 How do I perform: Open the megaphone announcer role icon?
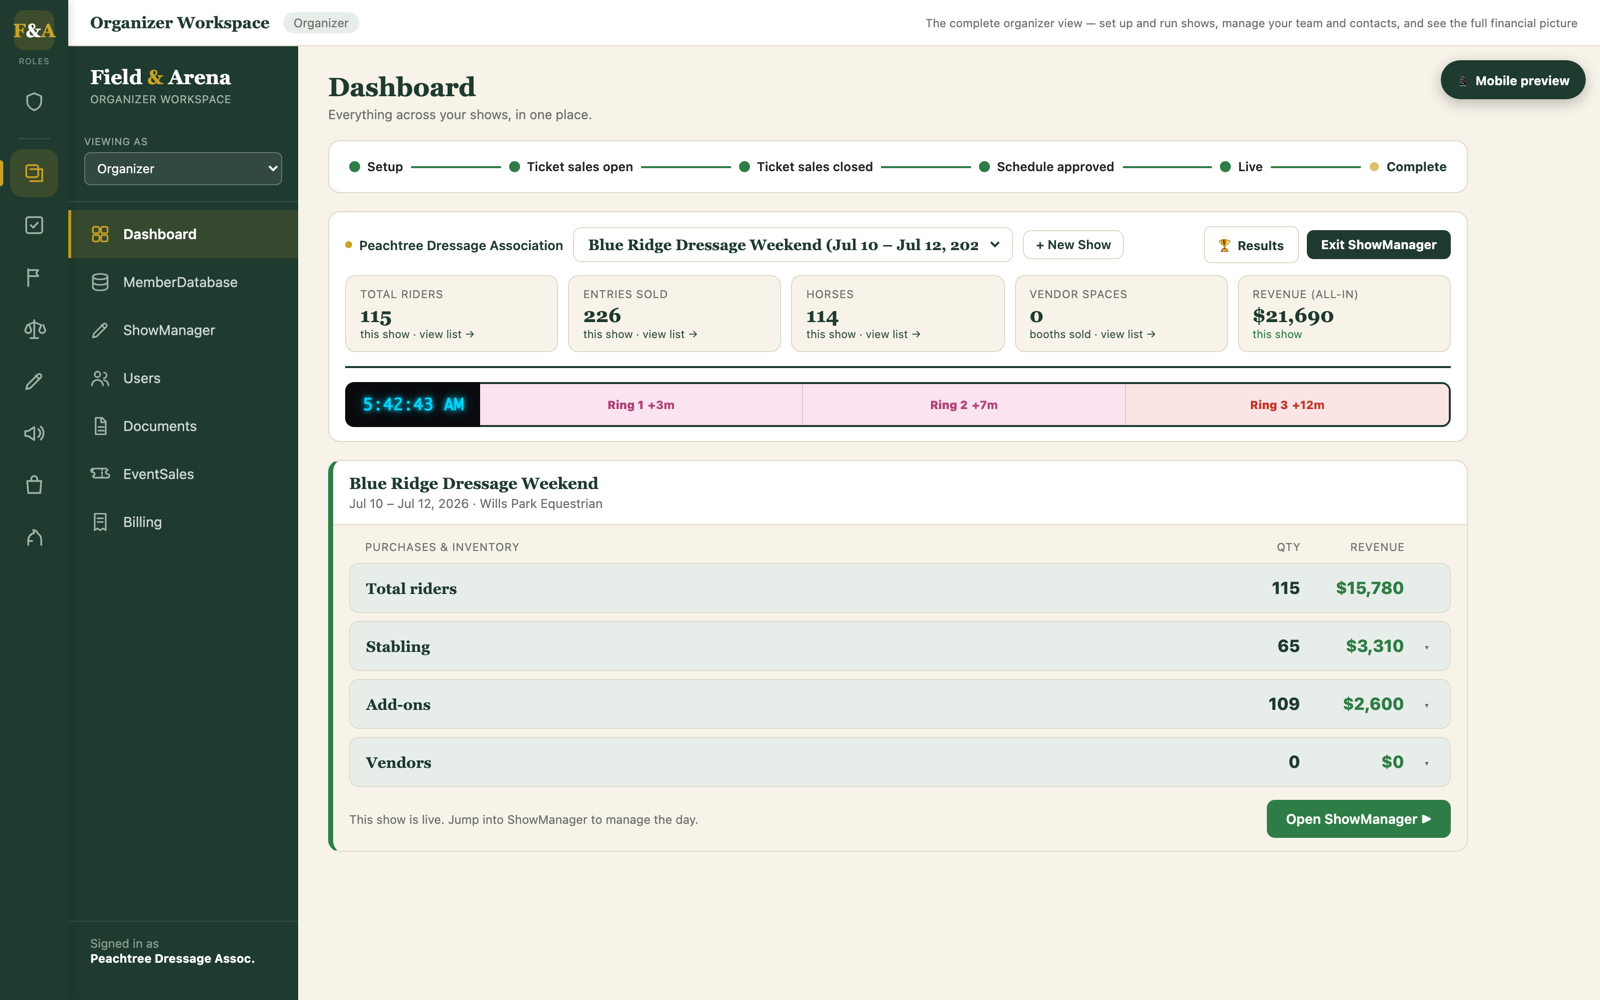point(34,433)
